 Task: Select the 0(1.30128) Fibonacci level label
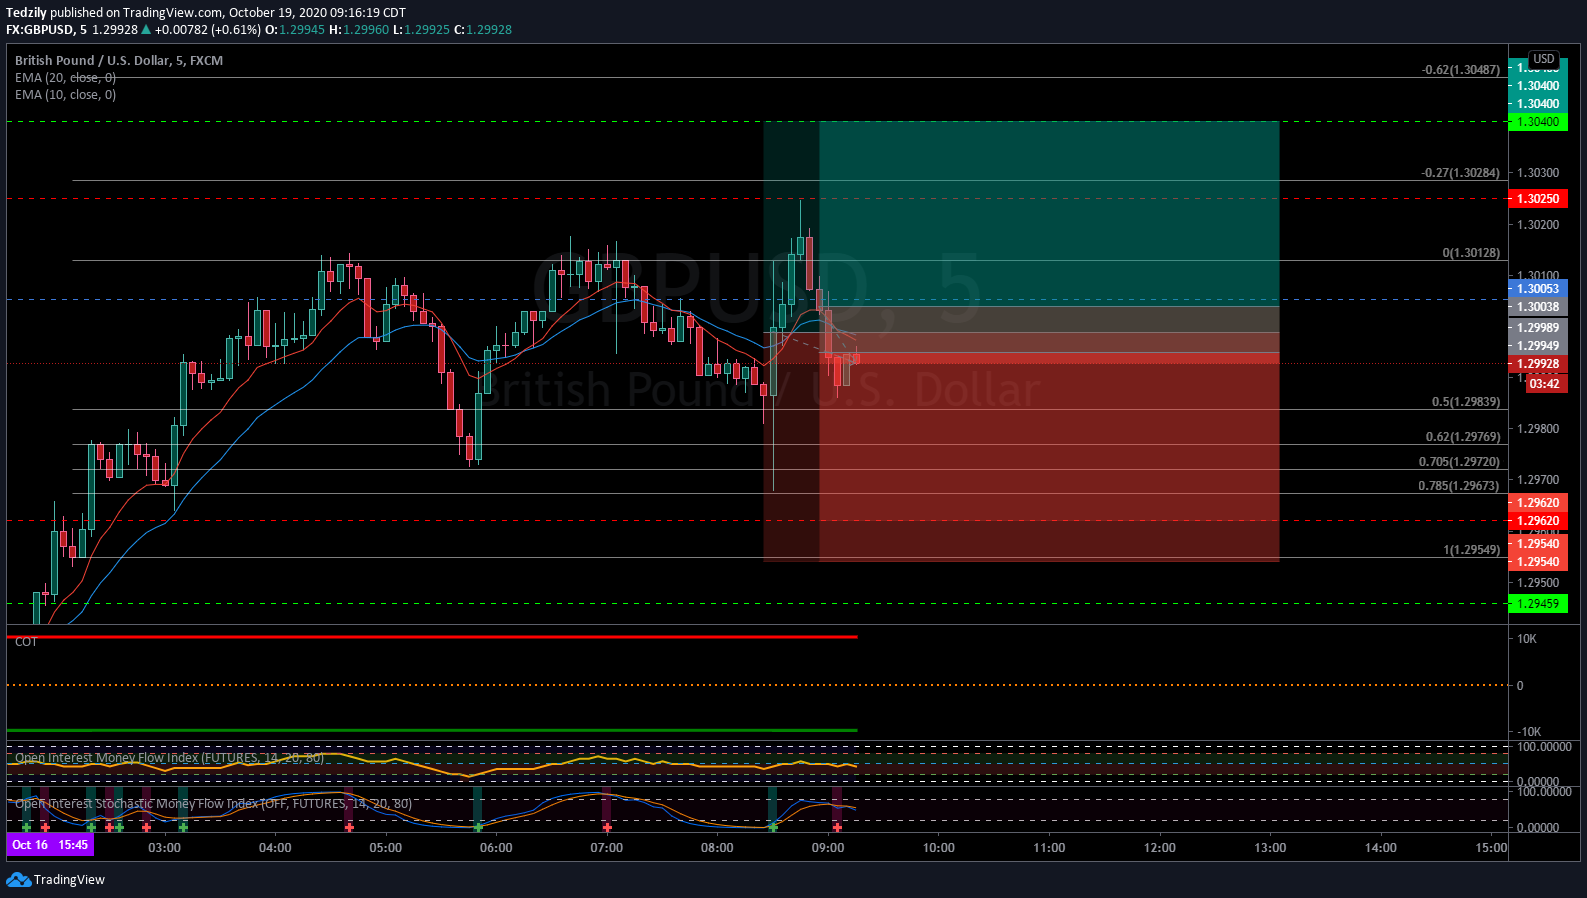point(1471,253)
